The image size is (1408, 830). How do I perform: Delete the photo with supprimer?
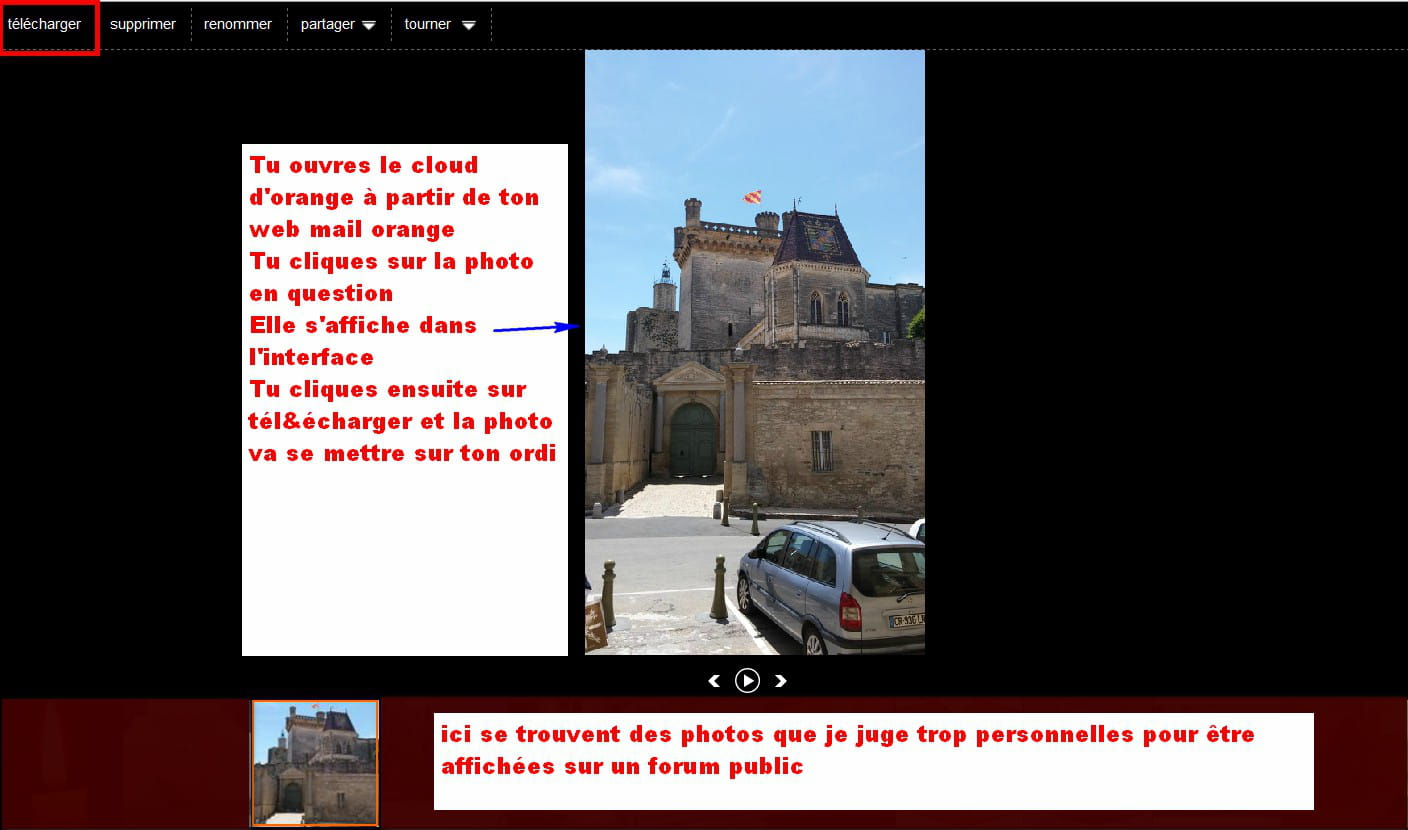(x=143, y=24)
